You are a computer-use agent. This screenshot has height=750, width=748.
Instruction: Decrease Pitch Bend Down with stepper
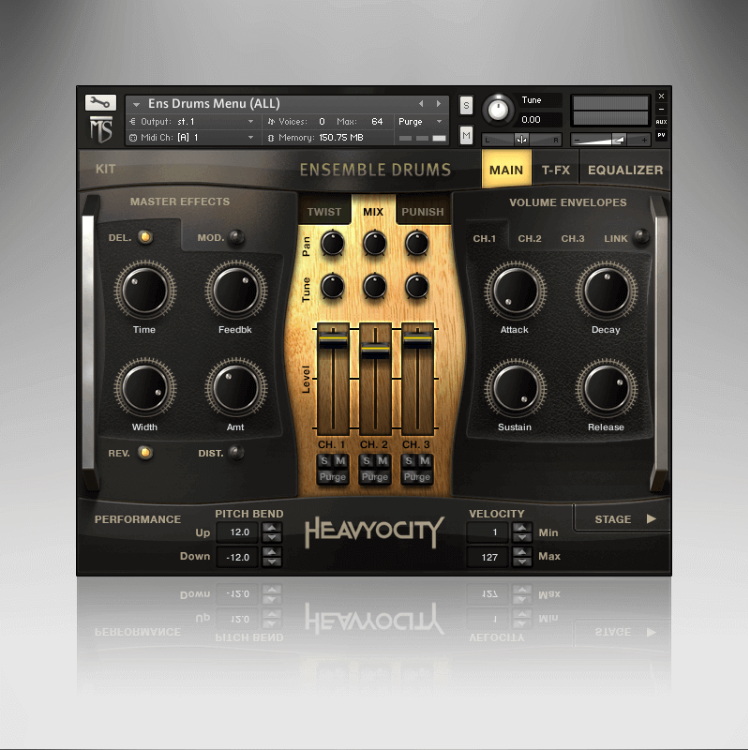pyautogui.click(x=272, y=562)
